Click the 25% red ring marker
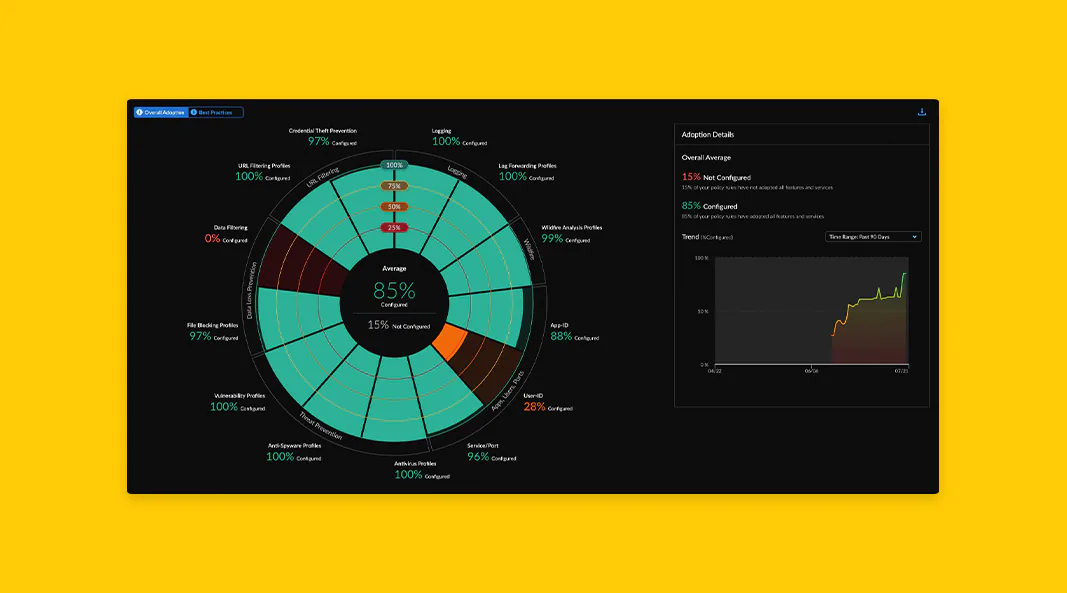 (394, 227)
